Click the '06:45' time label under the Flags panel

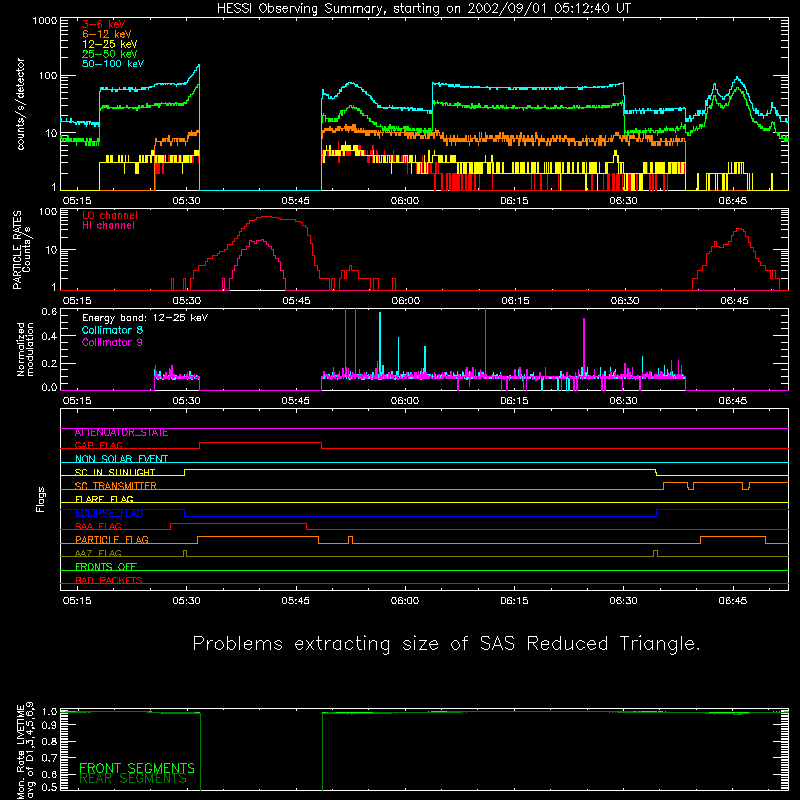click(x=732, y=601)
